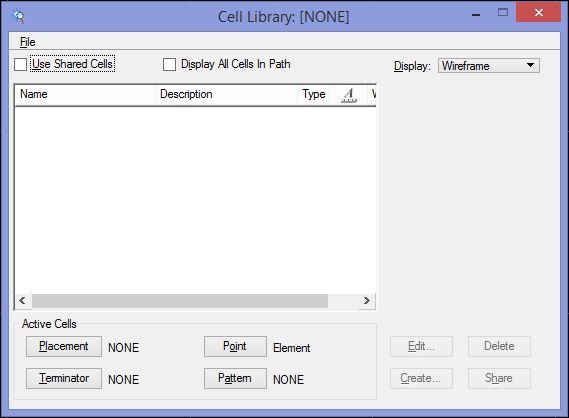The image size is (569, 418).
Task: Click the 'Element' point cell value
Action: [x=292, y=348]
